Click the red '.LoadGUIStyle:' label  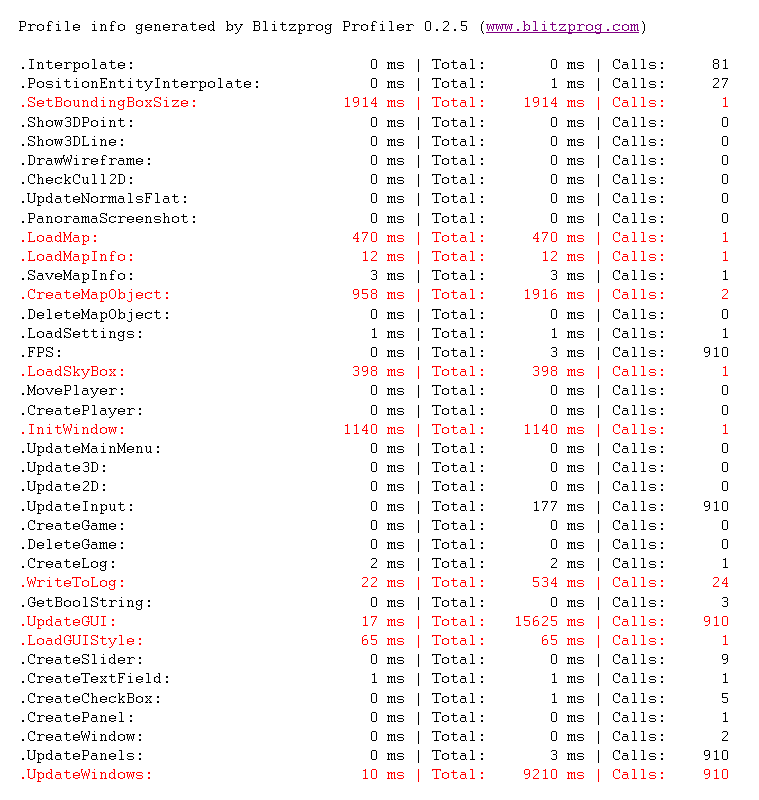pyautogui.click(x=81, y=641)
